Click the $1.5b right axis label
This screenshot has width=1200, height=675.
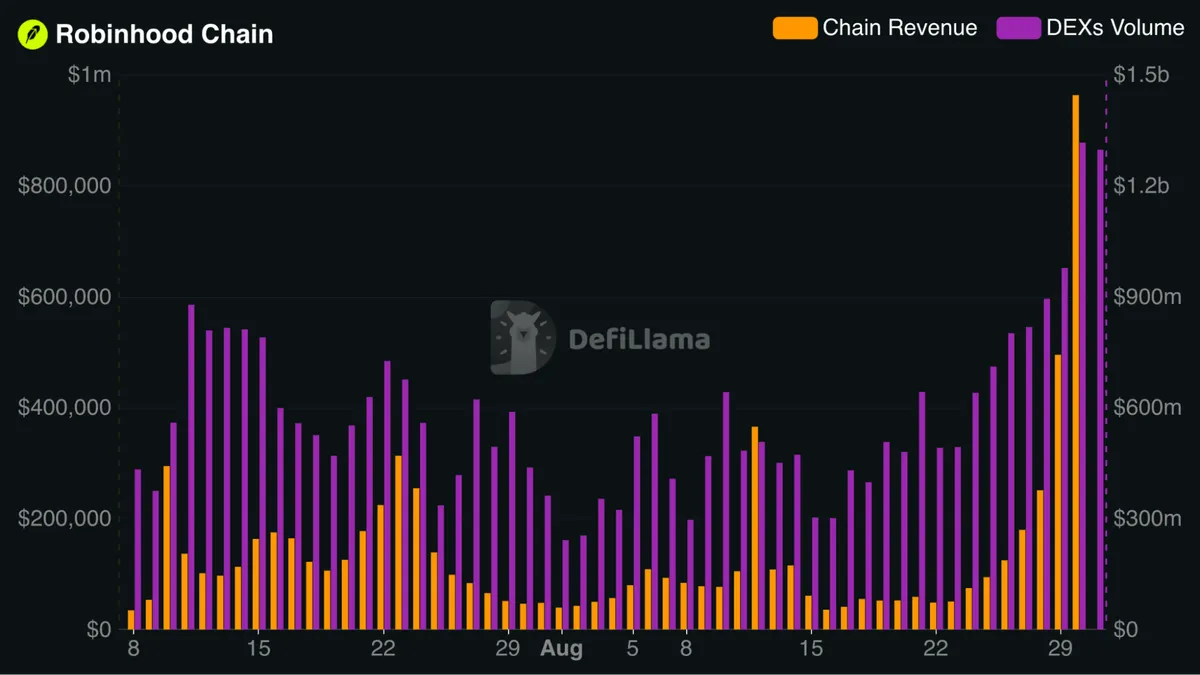tap(1140, 75)
